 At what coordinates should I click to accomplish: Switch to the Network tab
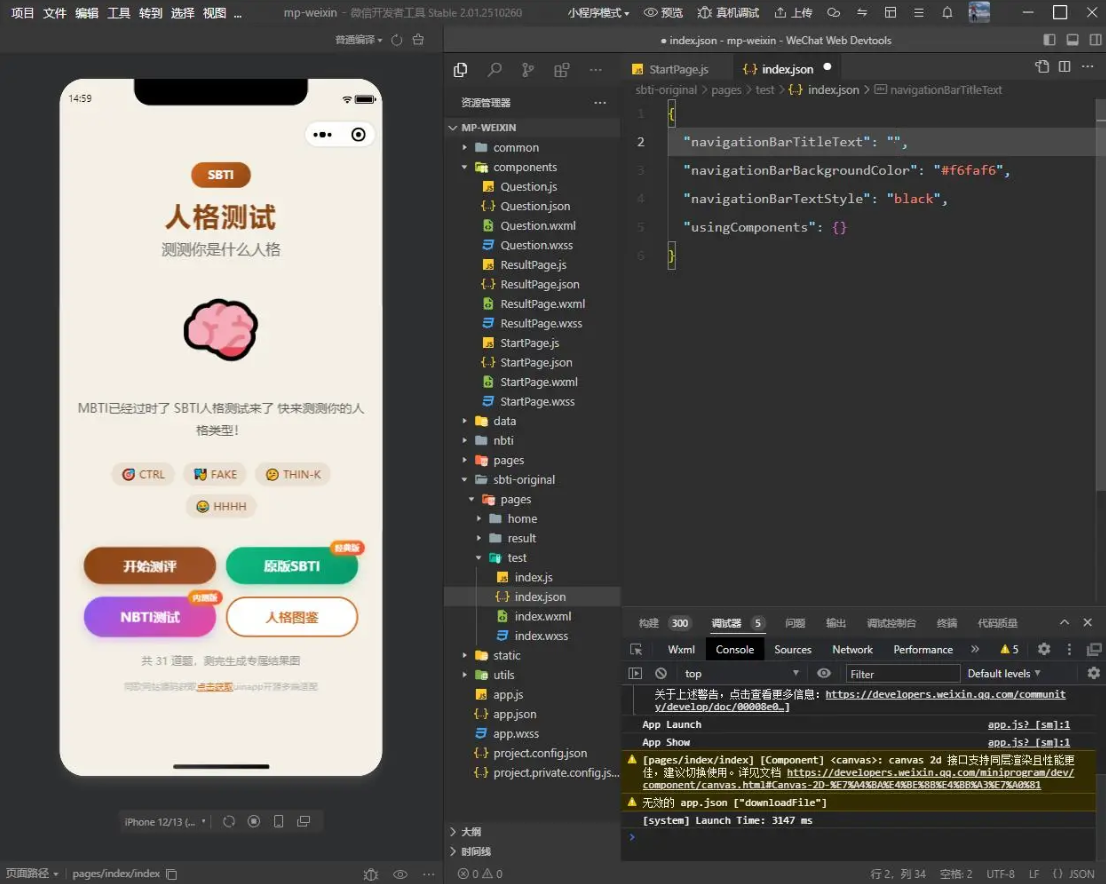tap(852, 649)
